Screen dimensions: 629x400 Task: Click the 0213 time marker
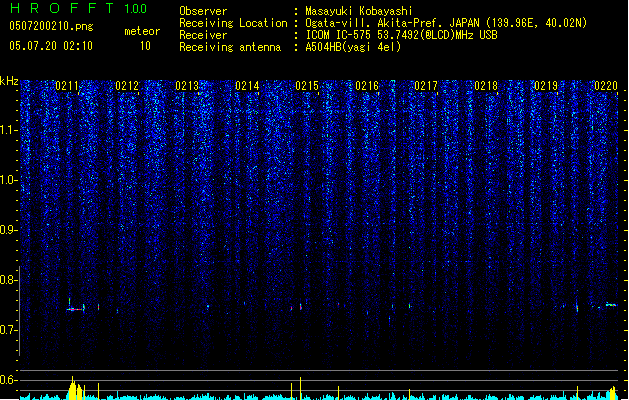[187, 86]
